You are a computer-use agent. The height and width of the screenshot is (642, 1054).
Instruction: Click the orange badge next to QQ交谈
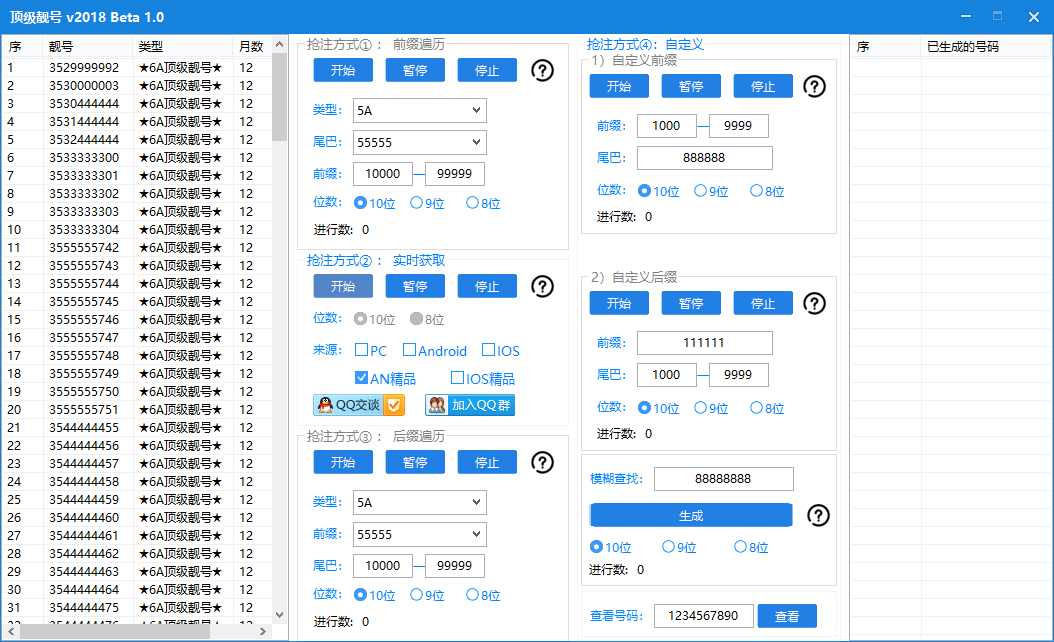click(x=393, y=405)
